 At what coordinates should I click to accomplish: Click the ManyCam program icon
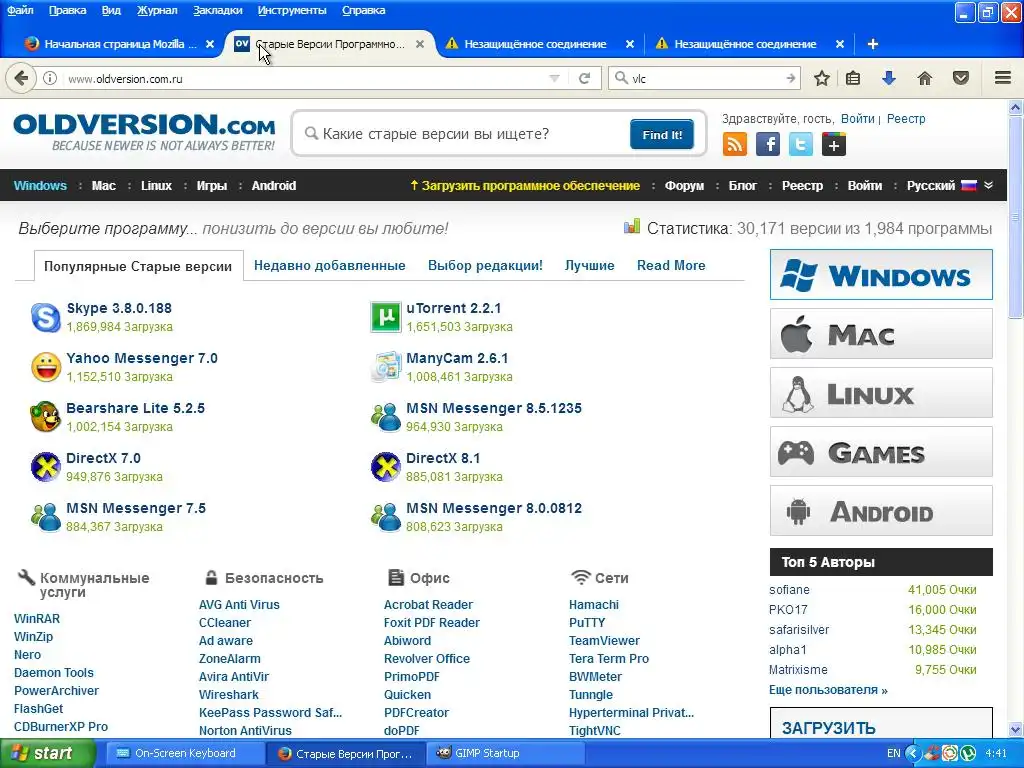coord(386,367)
